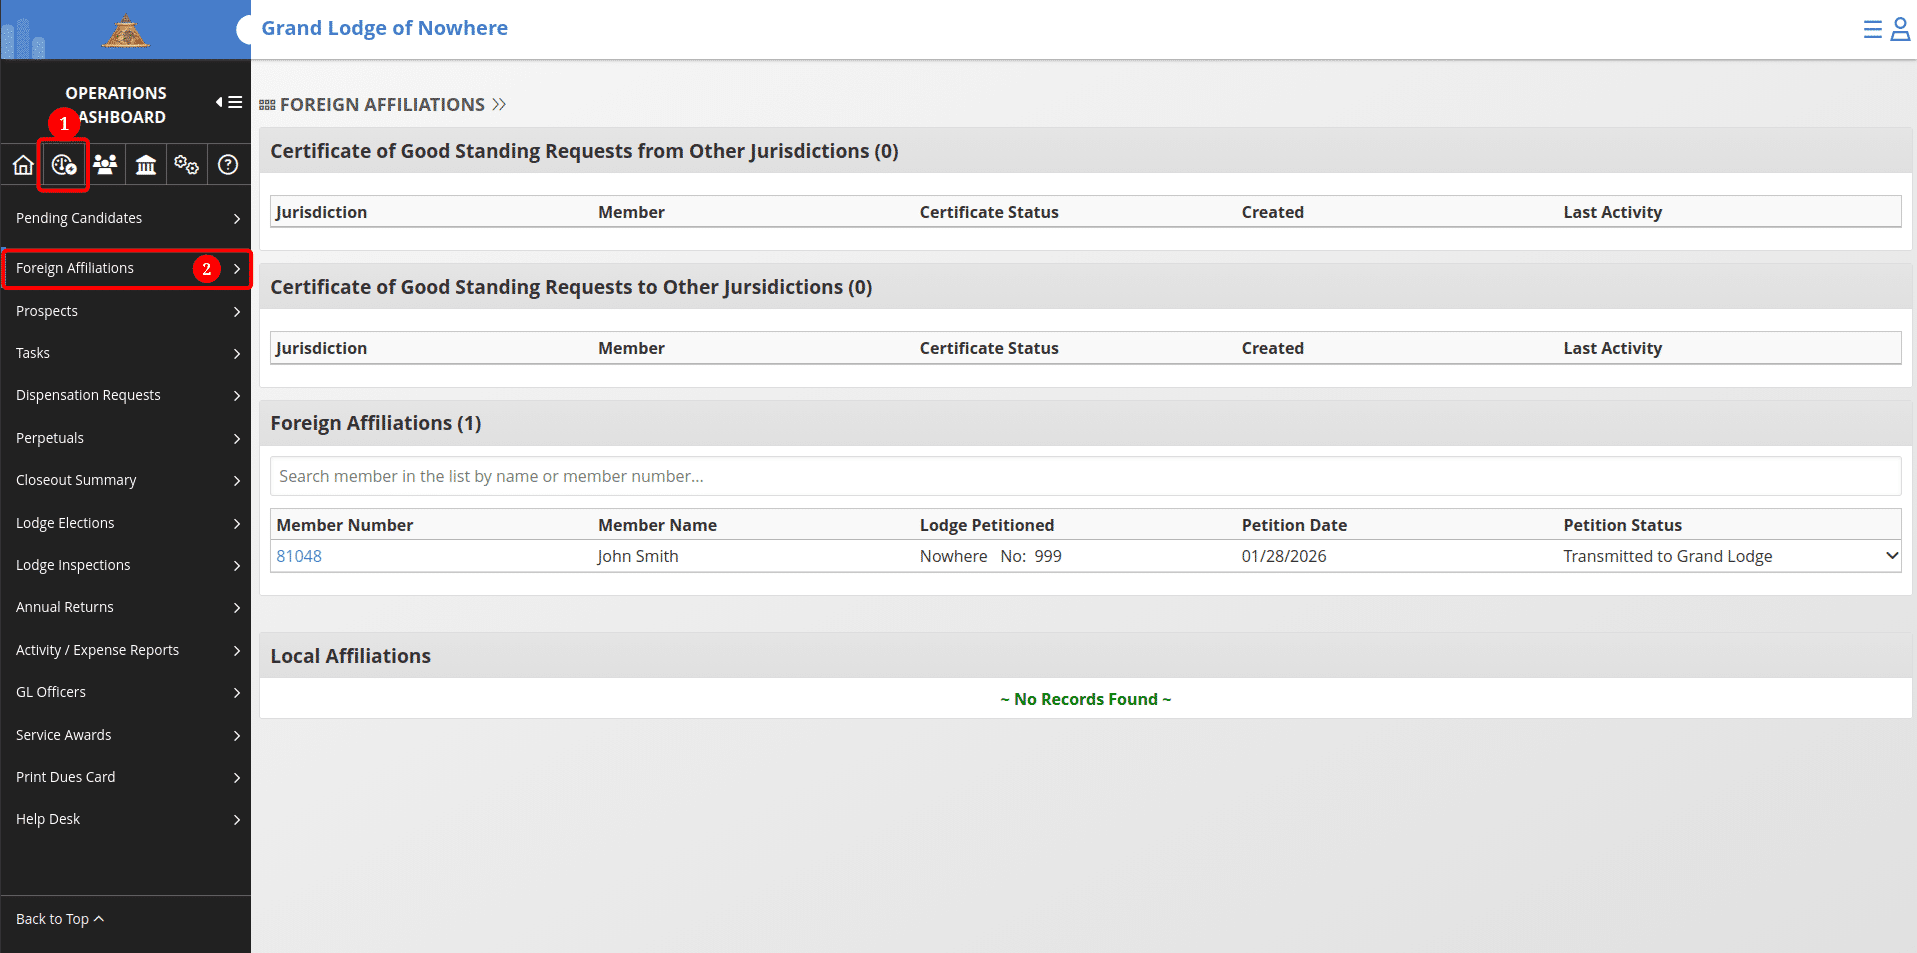
Task: Expand the Lodge Inspections chevron
Action: [x=237, y=566]
